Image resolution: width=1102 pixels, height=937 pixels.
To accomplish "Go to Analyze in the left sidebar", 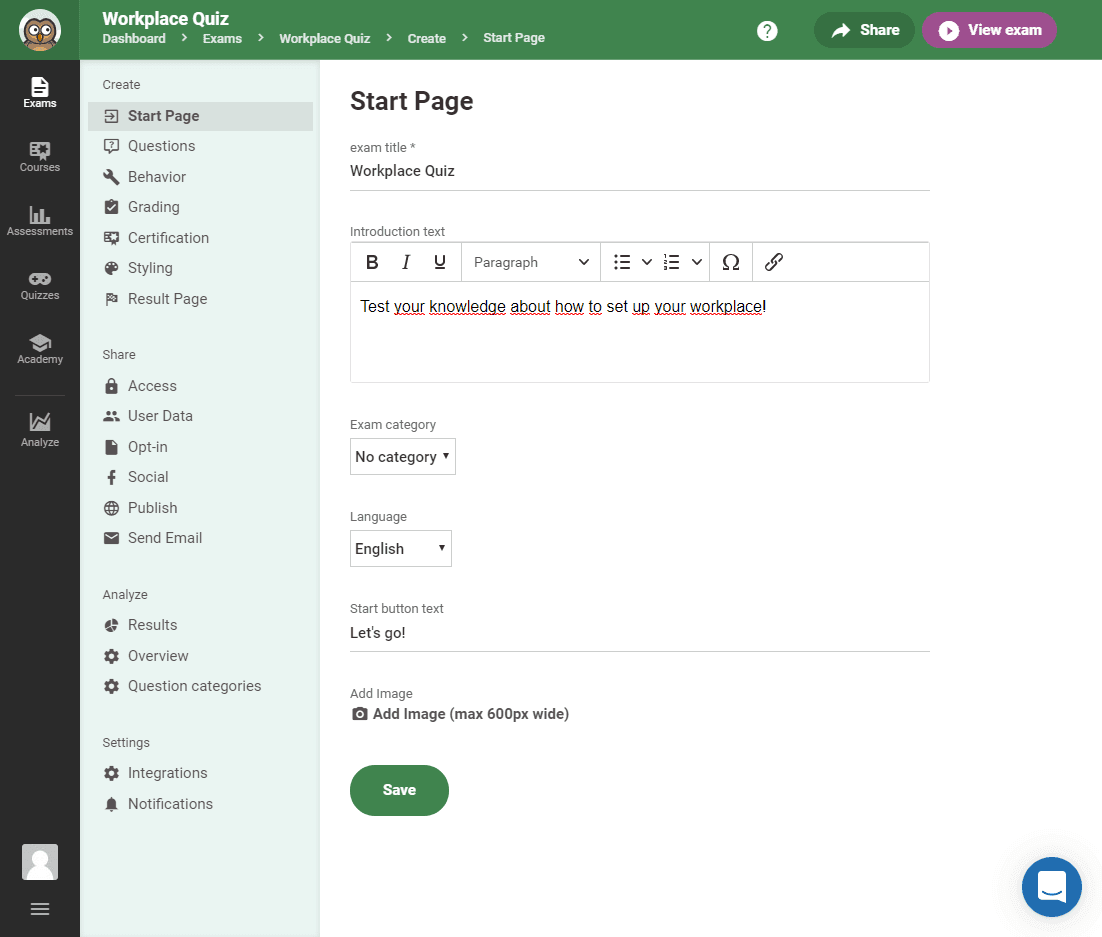I will (40, 429).
